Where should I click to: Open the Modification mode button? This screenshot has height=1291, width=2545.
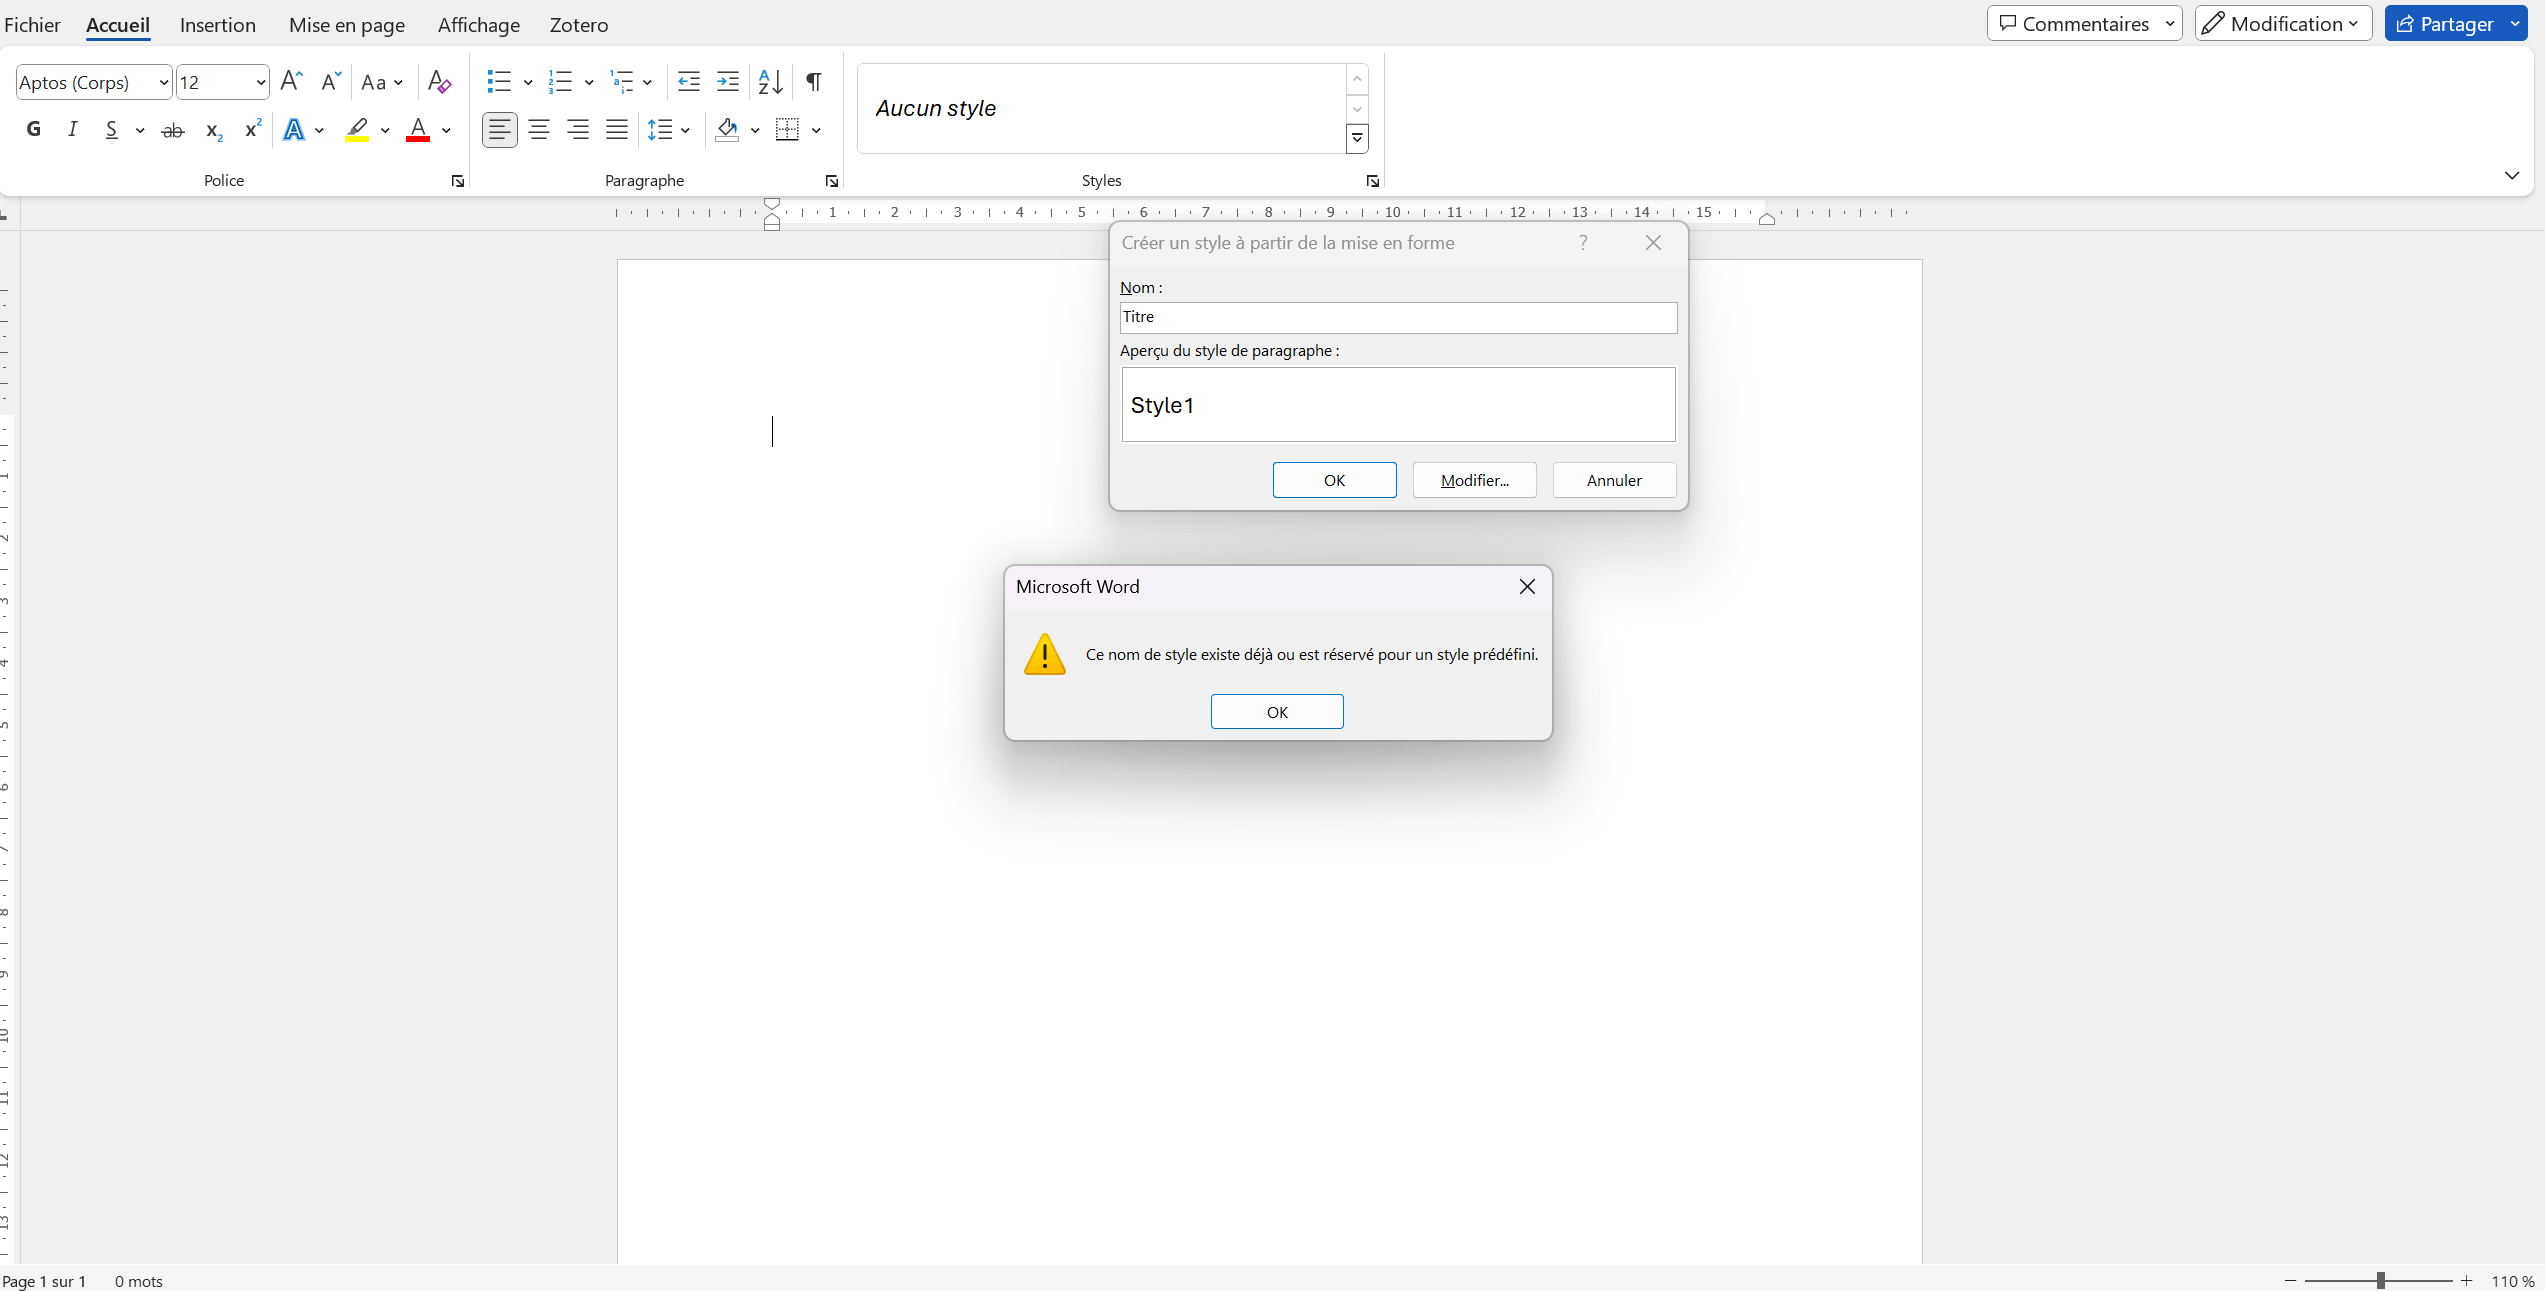tap(2283, 24)
